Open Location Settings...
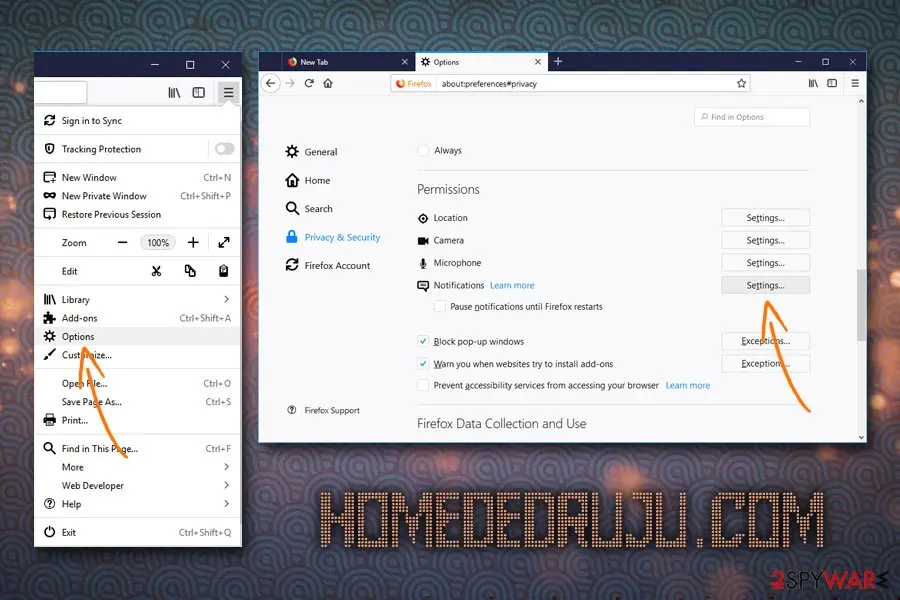The width and height of the screenshot is (900, 600). [765, 218]
